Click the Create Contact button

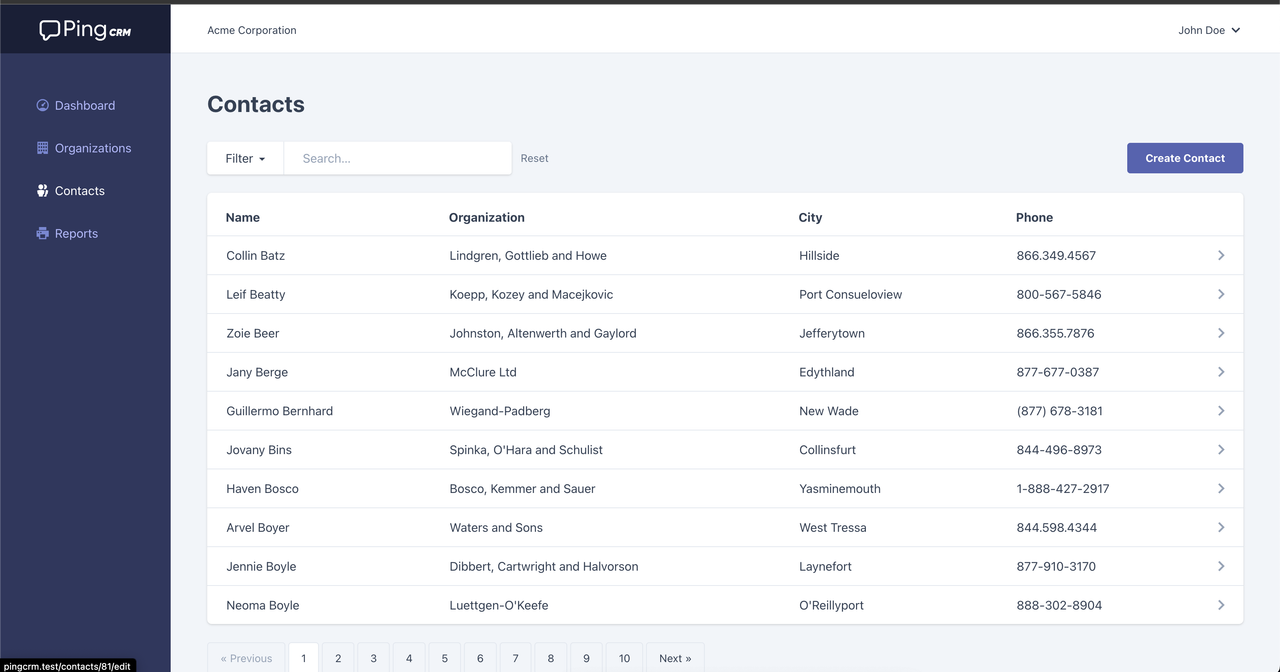[x=1185, y=158]
